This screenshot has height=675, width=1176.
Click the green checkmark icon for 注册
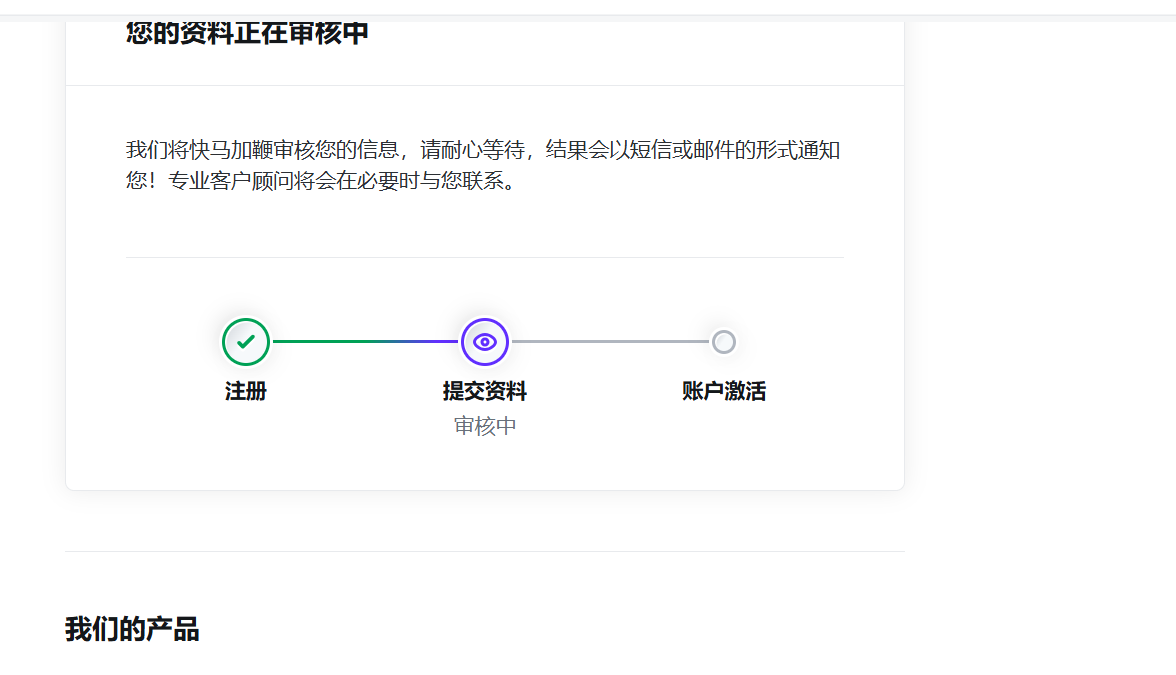246,342
